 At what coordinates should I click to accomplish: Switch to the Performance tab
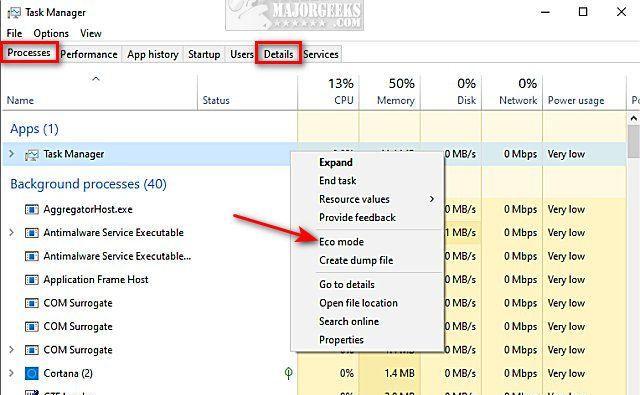[89, 54]
